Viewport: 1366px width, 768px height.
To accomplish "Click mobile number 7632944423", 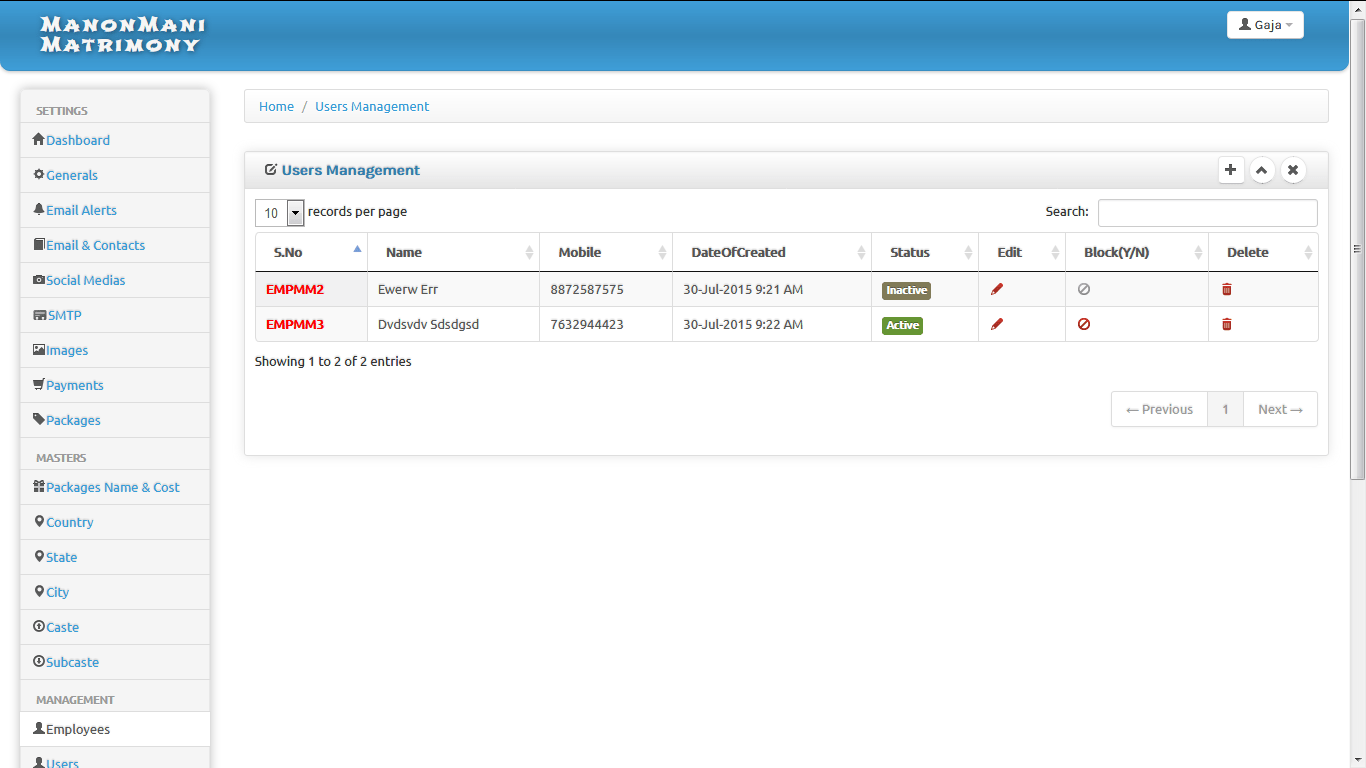I will pyautogui.click(x=587, y=324).
